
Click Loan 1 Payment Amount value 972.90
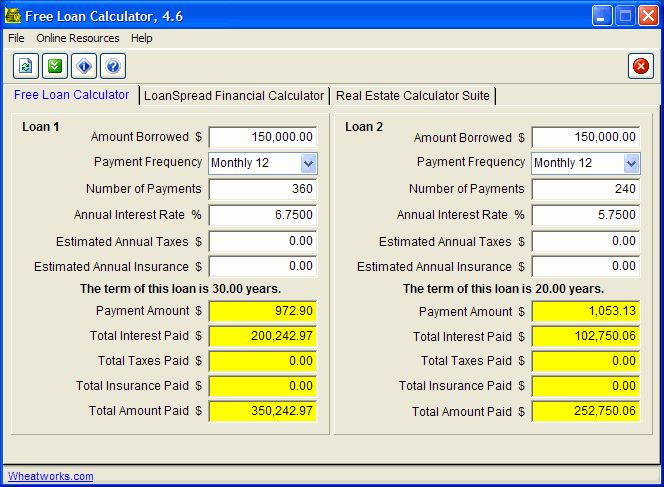pyautogui.click(x=263, y=311)
